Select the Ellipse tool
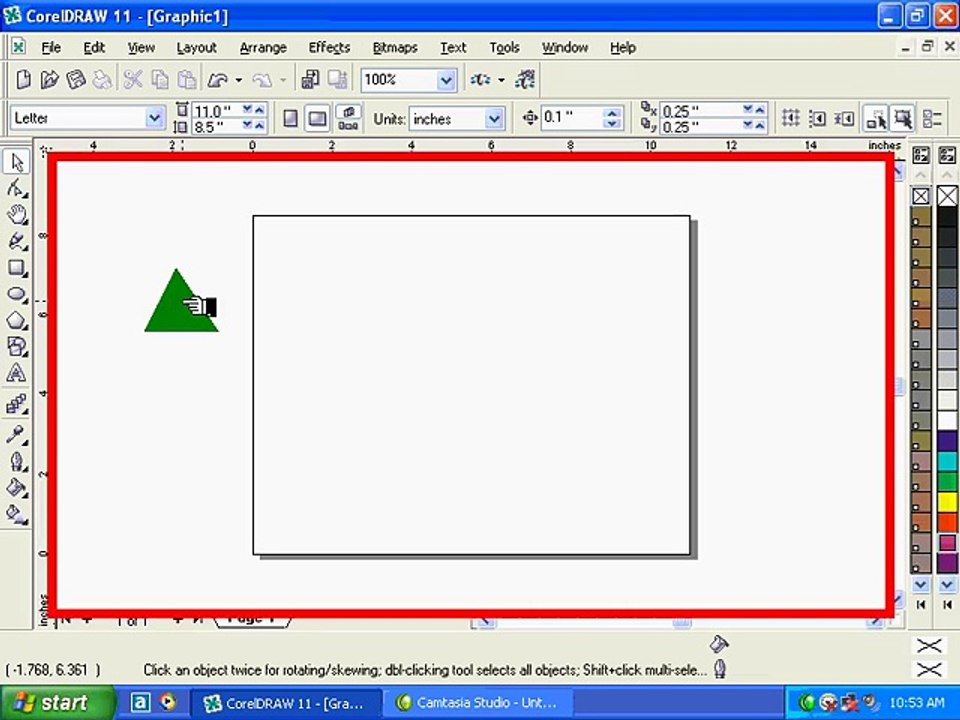960x720 pixels. coord(17,294)
